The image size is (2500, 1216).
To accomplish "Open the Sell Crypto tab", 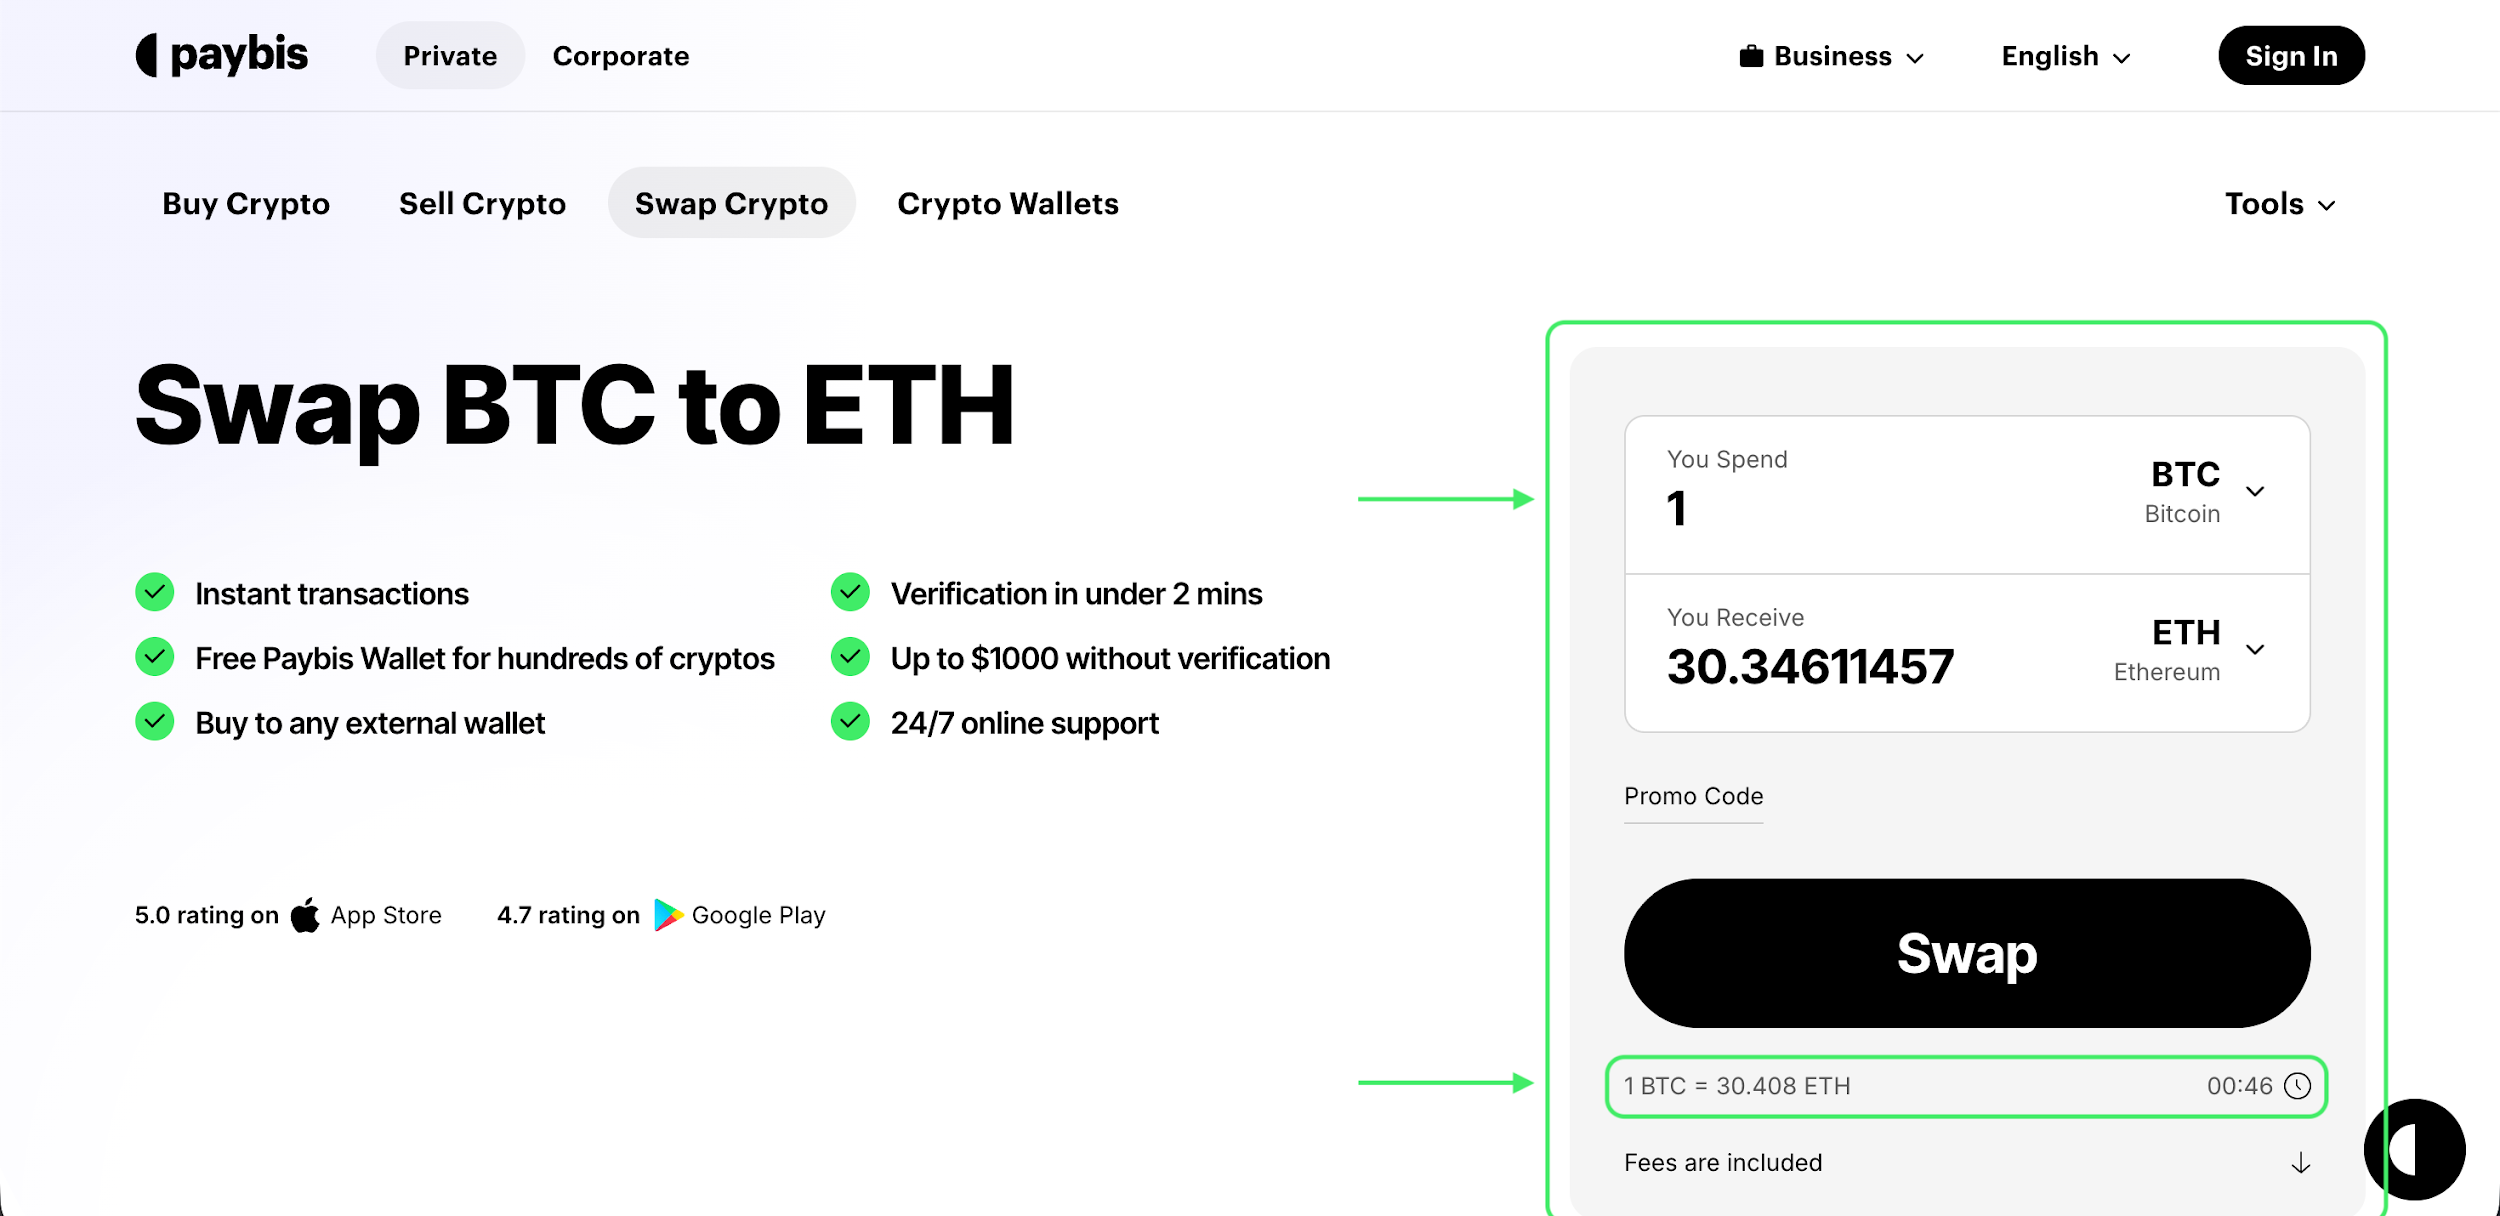I will click(481, 203).
